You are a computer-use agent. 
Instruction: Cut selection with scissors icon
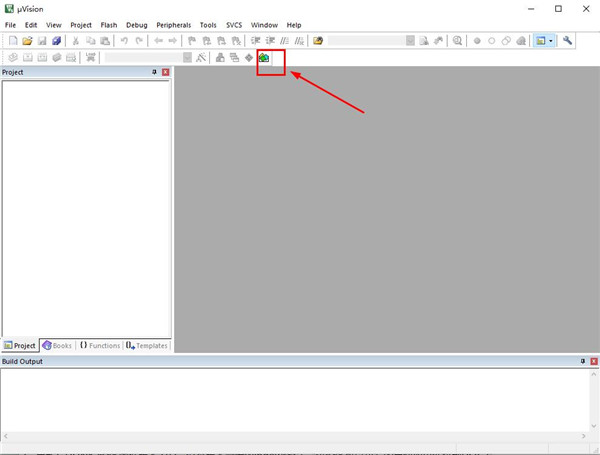[x=76, y=41]
